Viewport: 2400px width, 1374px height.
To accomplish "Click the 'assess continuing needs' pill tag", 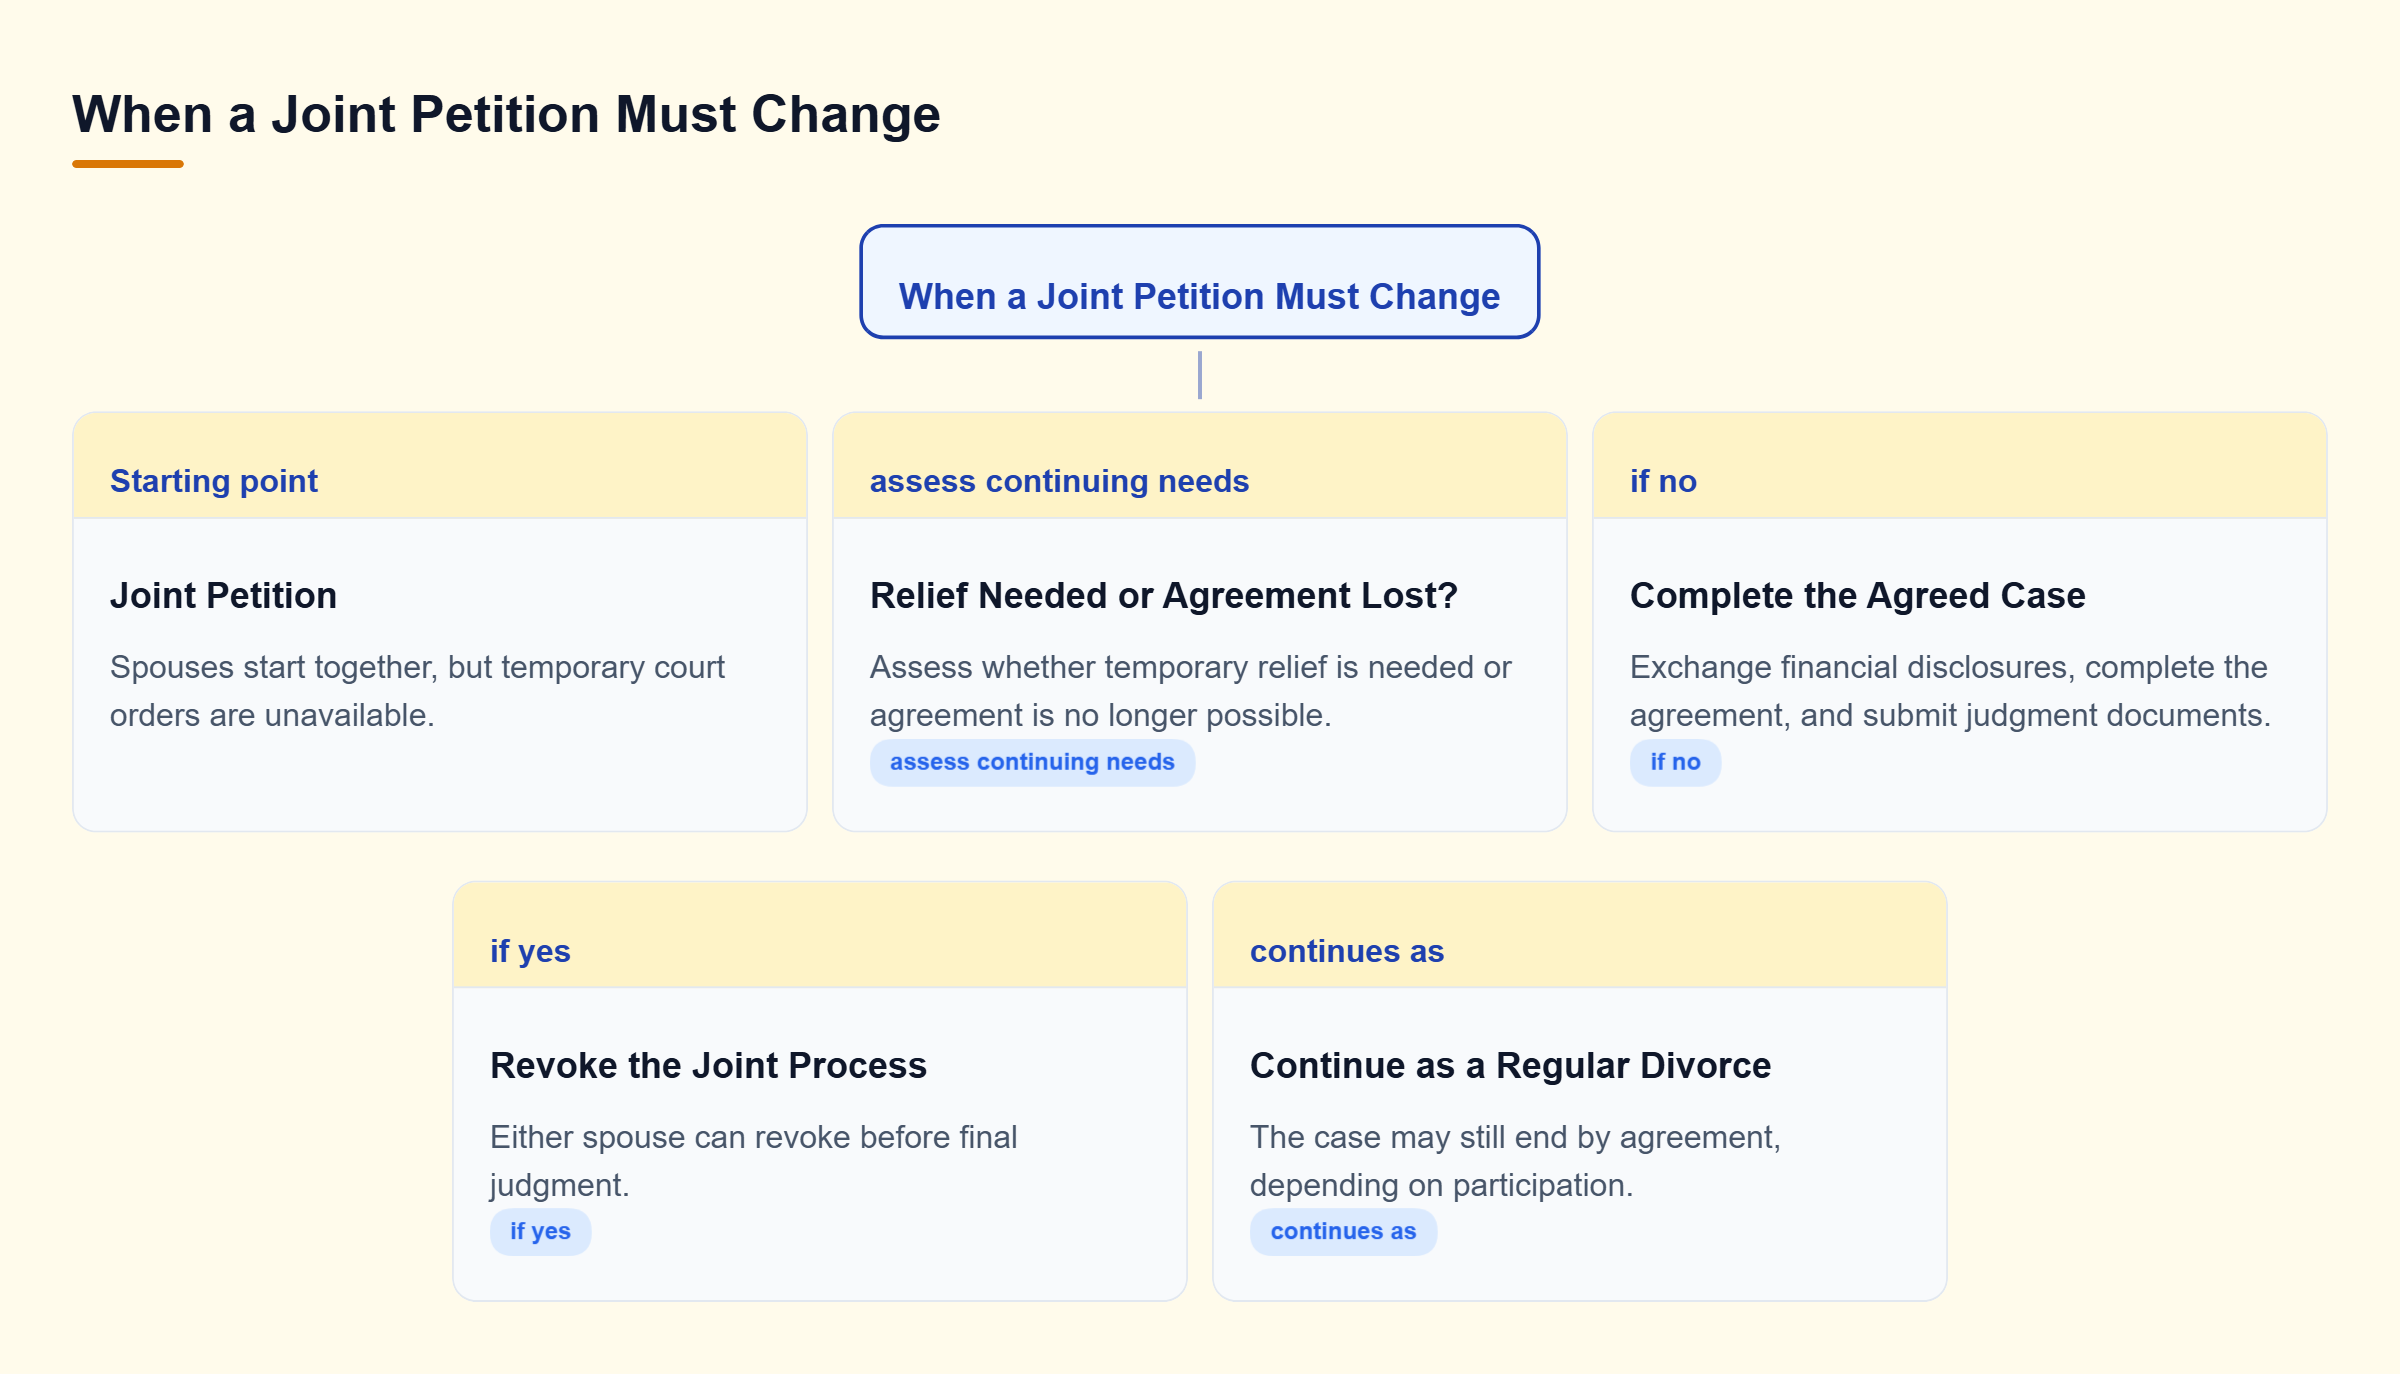I will 1032,762.
